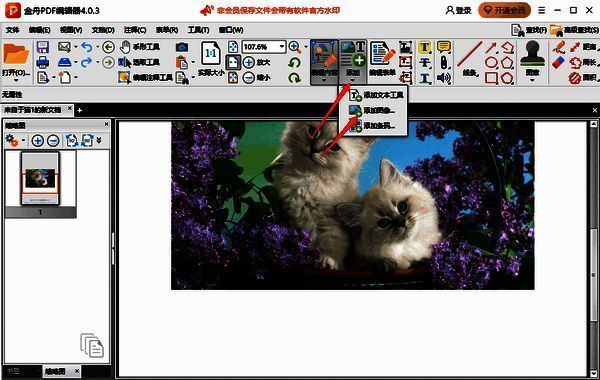Activate the Select tool (选取工具)
Viewport: 600px width, 380px height.
[x=139, y=62]
